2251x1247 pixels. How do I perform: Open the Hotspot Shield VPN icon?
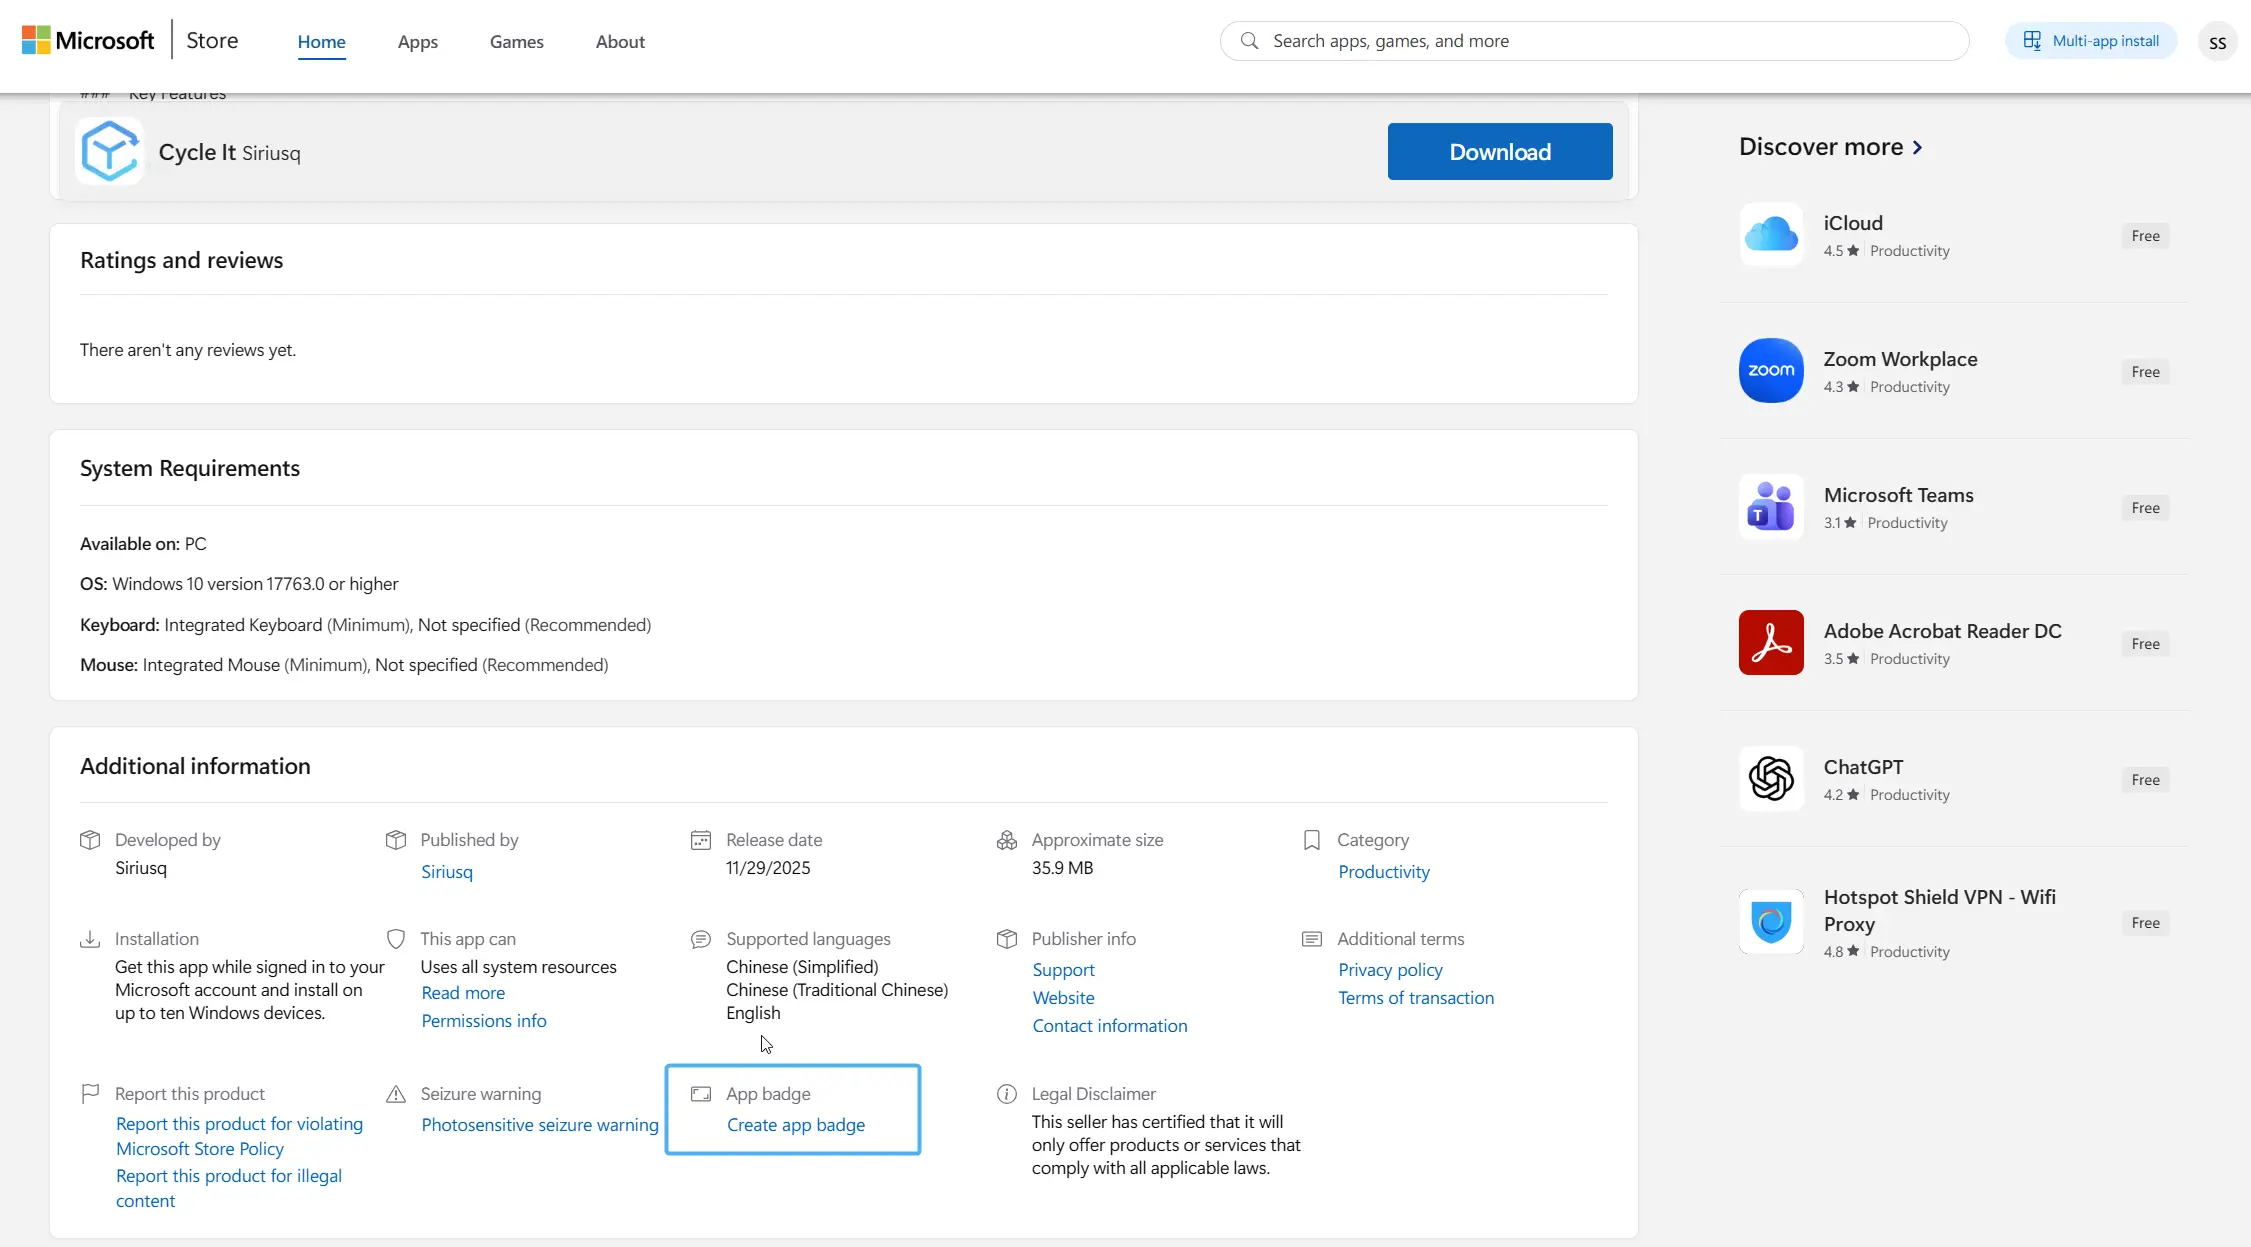pyautogui.click(x=1771, y=922)
